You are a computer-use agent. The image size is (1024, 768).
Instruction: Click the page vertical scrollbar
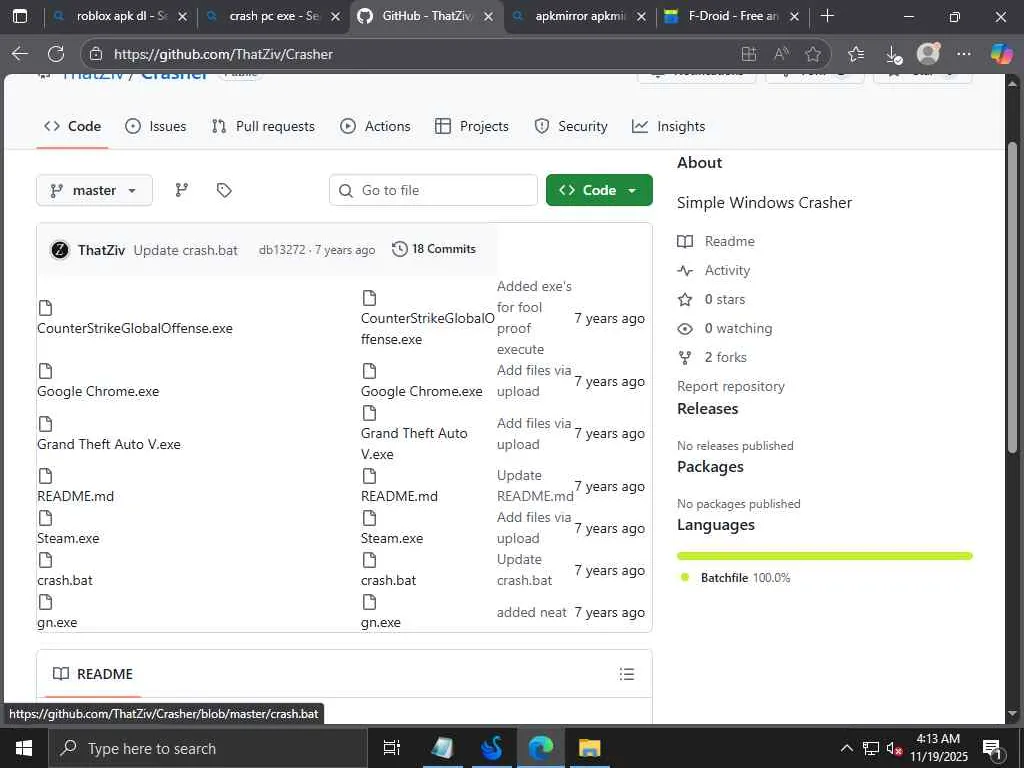click(x=1012, y=298)
